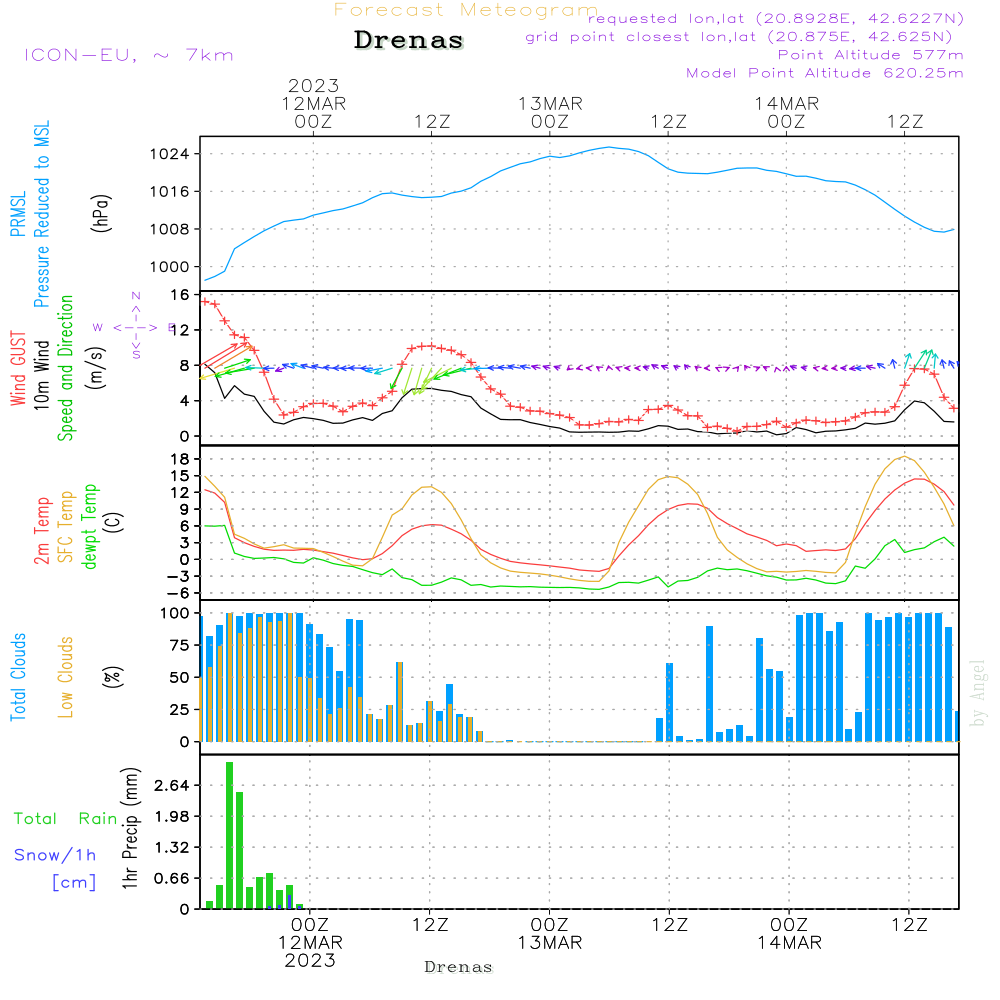Click the '2023' year label above the chart
The height and width of the screenshot is (1000, 1000).
pos(313,85)
